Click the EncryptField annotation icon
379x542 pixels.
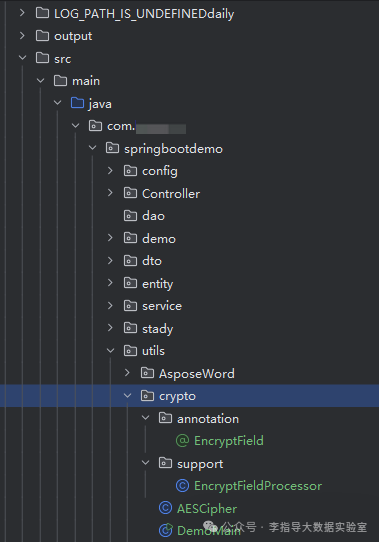[183, 441]
